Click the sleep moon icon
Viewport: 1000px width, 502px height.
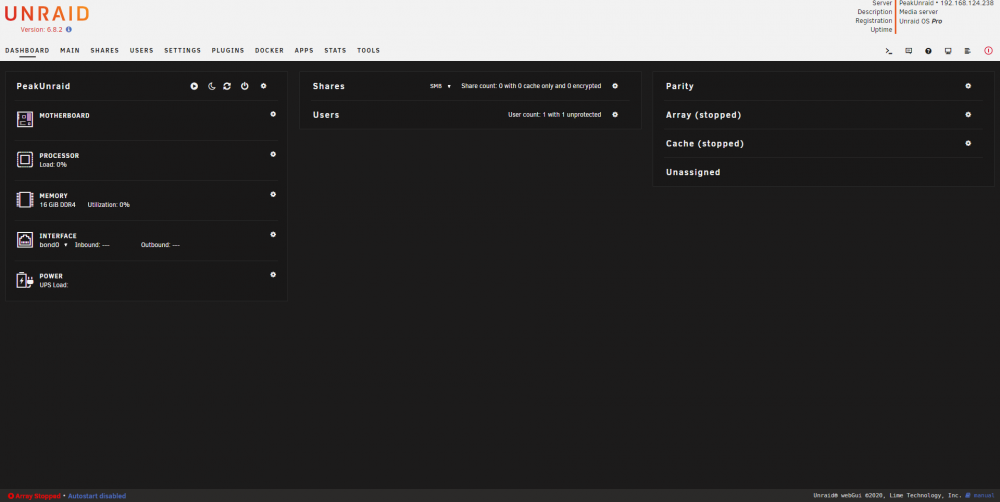(212, 86)
